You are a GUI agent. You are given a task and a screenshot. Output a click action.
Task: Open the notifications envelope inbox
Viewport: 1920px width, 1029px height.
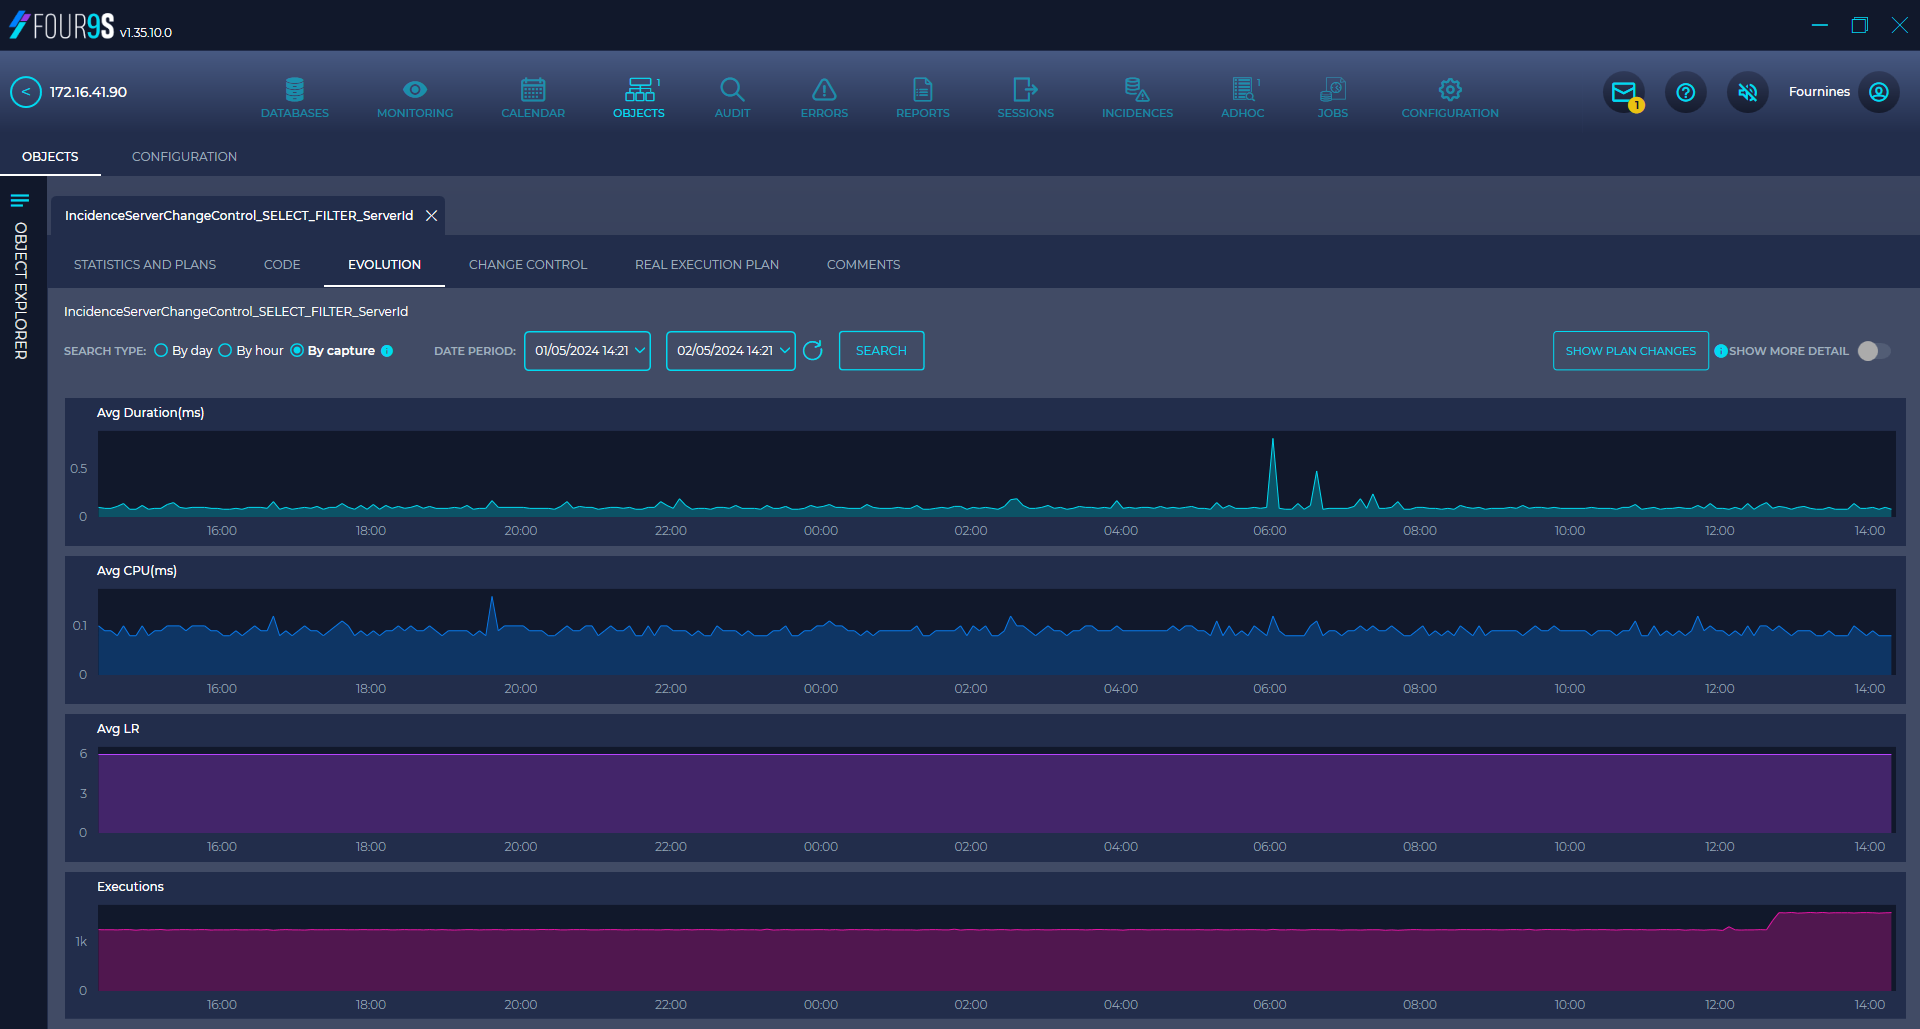[1623, 92]
